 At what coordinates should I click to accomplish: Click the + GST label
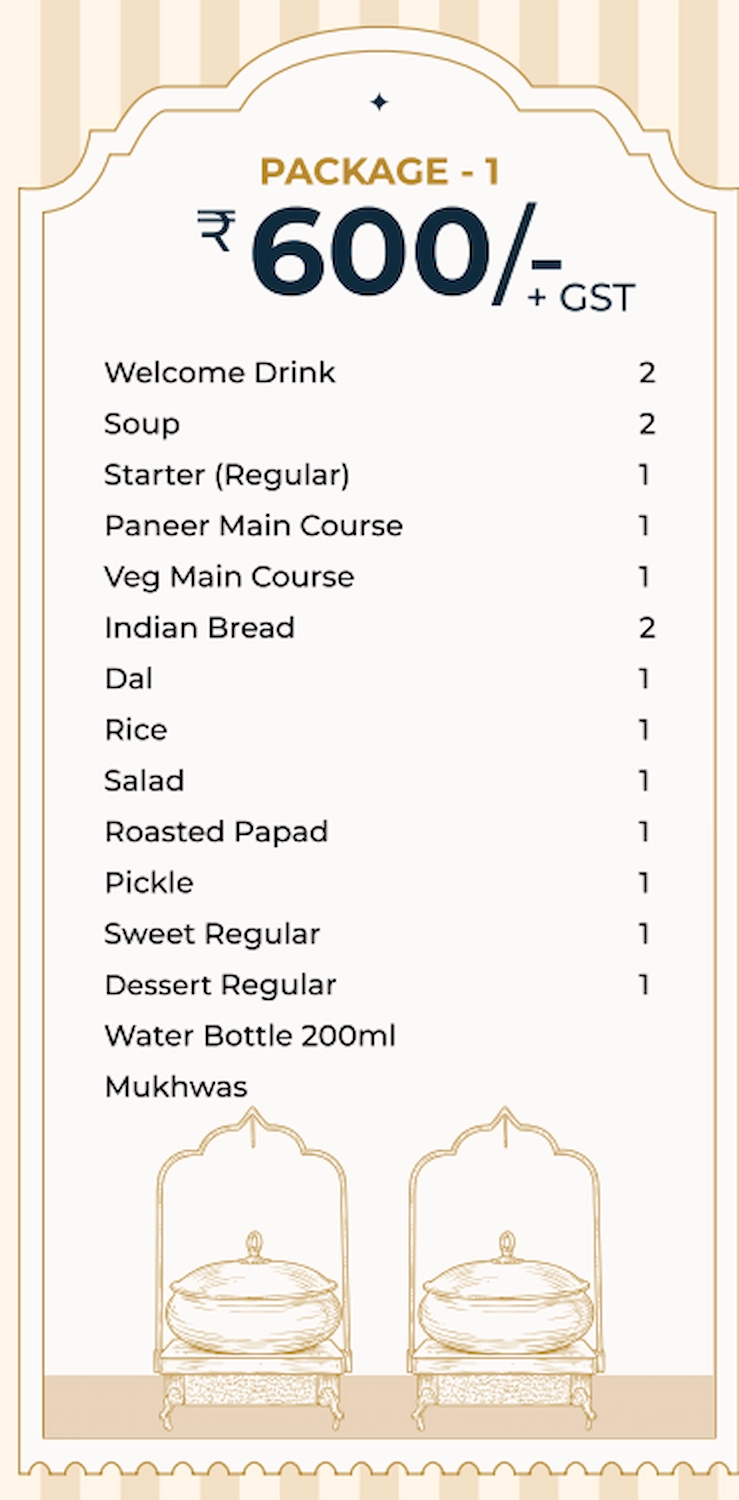click(581, 297)
